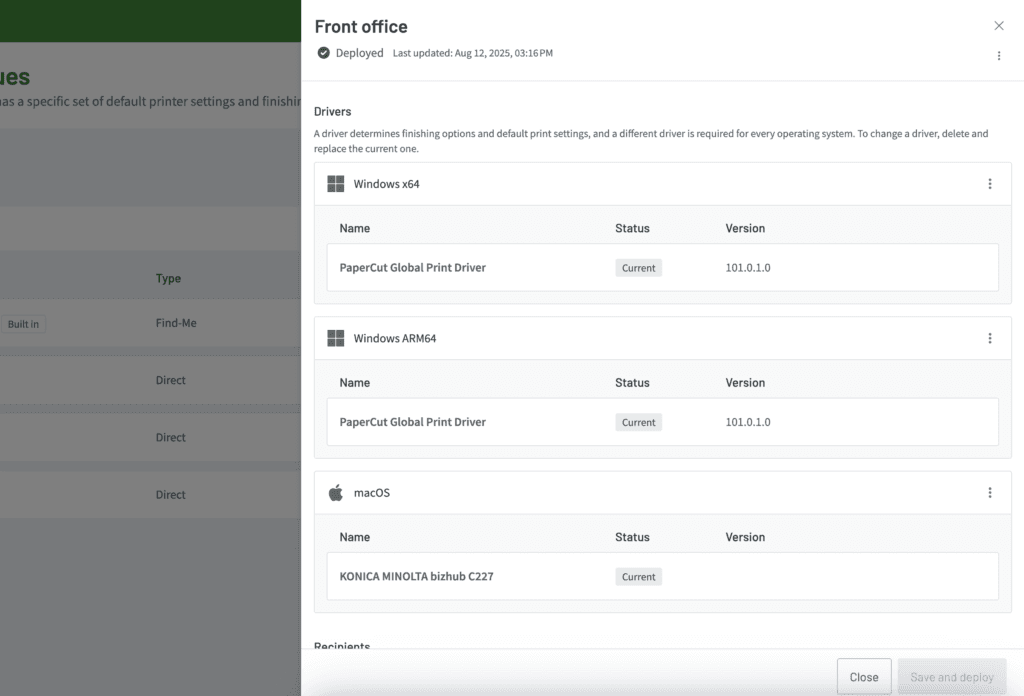The height and width of the screenshot is (696, 1024).
Task: Click the Apple logo icon beside macOS
Action: click(336, 493)
